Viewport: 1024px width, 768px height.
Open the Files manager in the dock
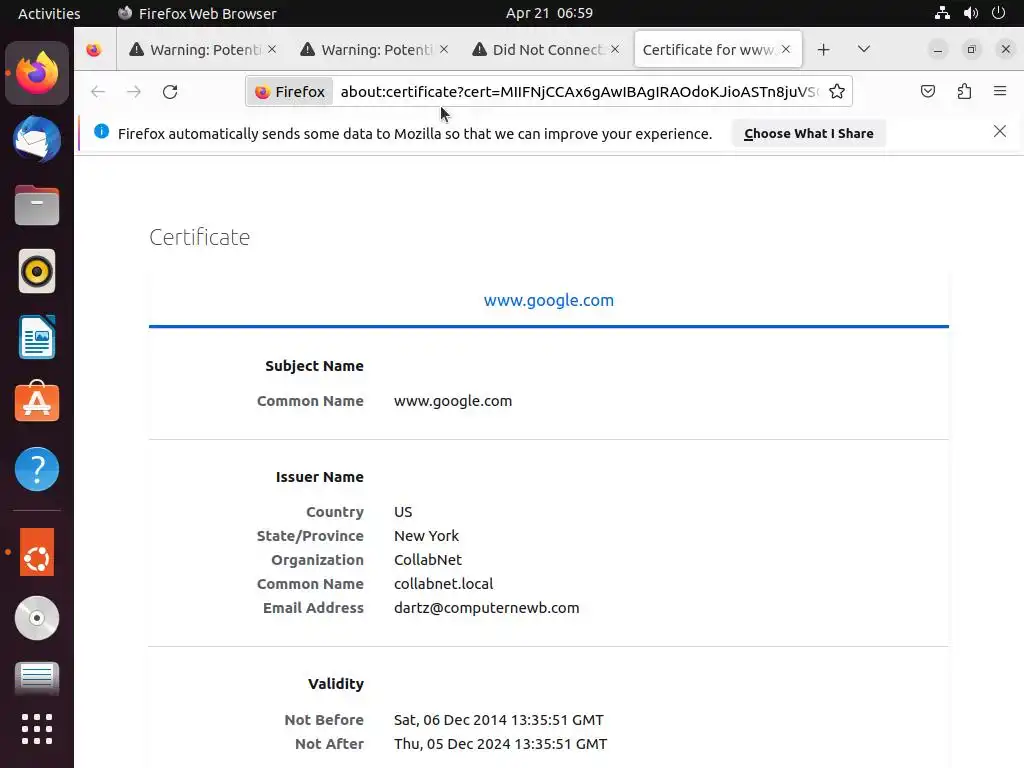pyautogui.click(x=37, y=205)
